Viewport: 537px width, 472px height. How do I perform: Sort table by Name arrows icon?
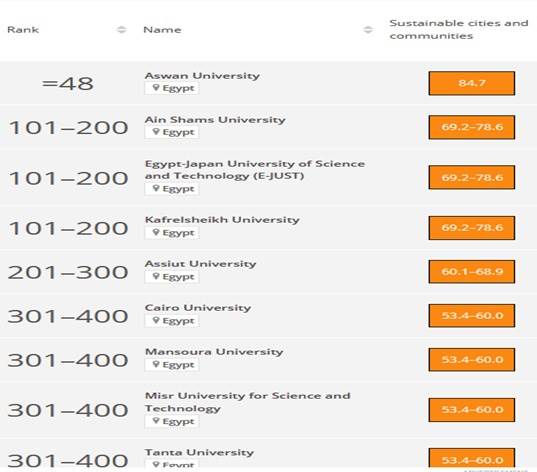pyautogui.click(x=368, y=30)
